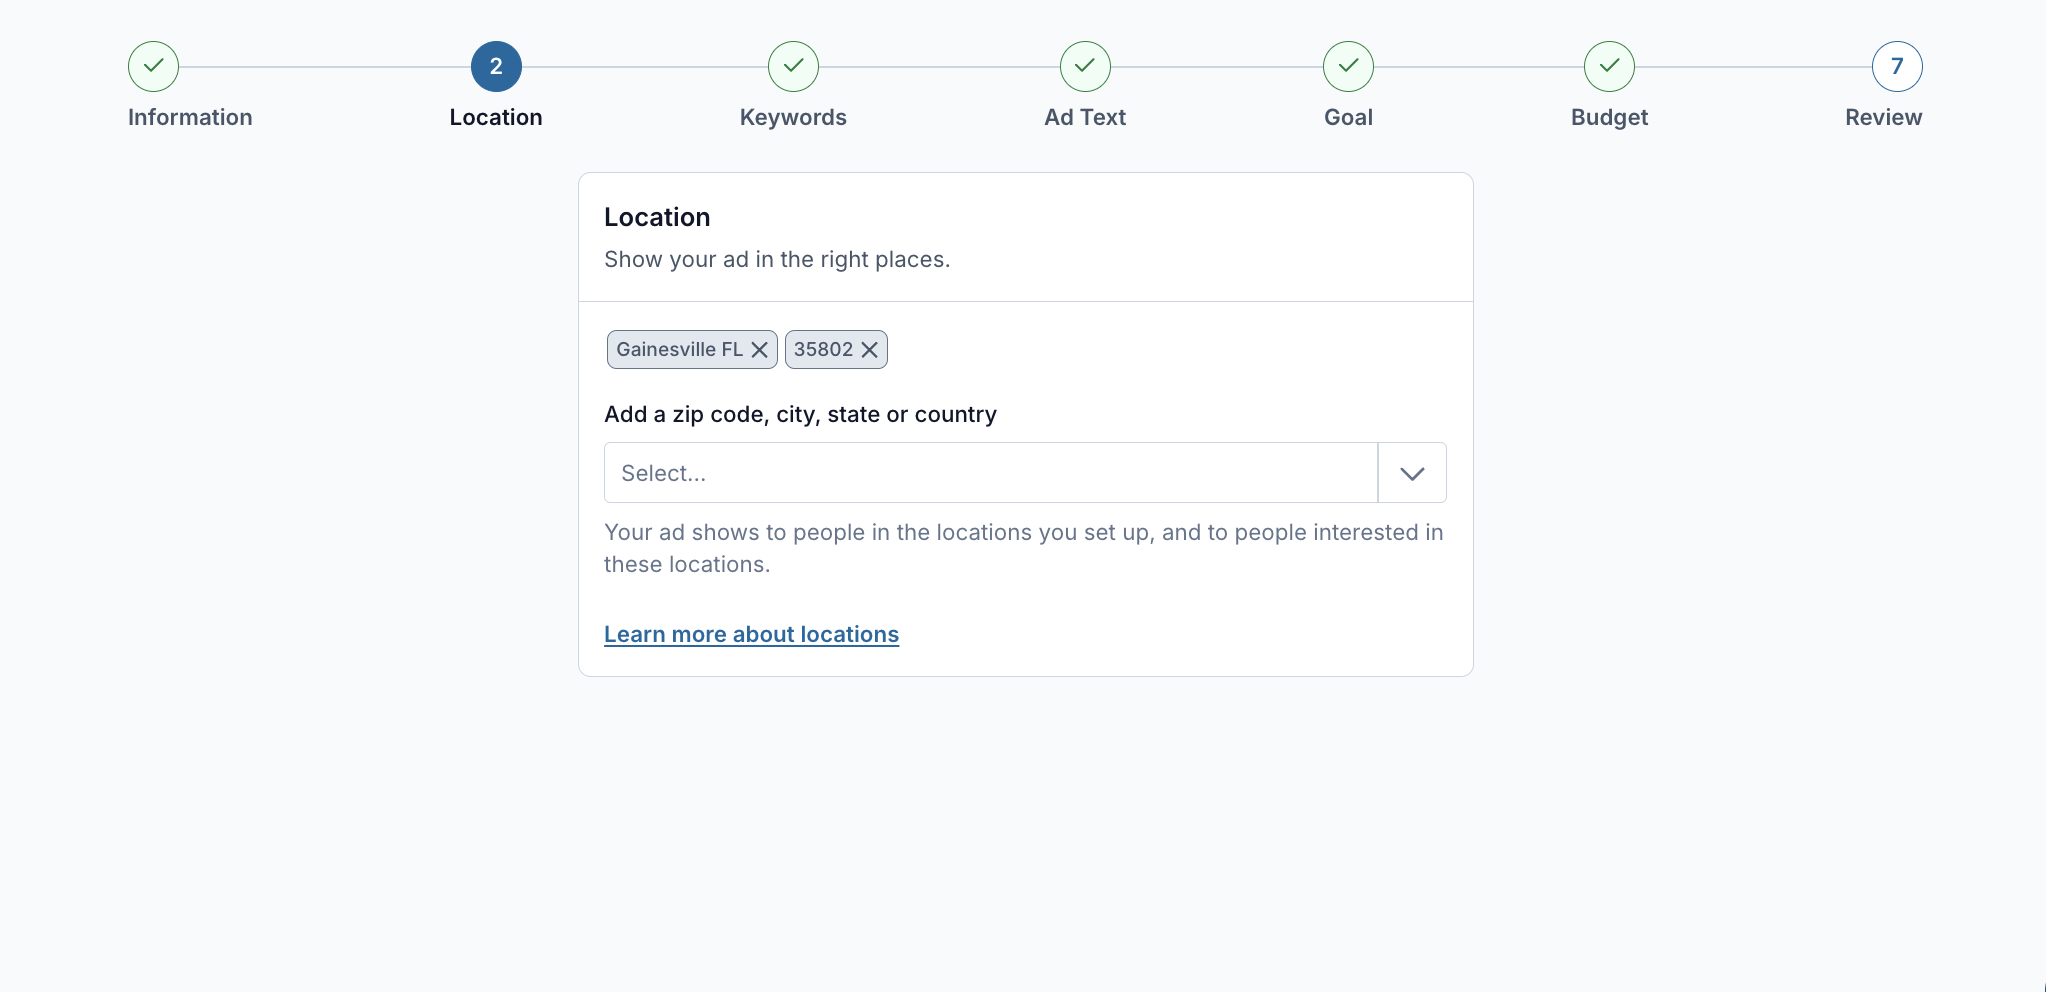
Task: Click the Keywords step checkmark icon
Action: coord(793,67)
